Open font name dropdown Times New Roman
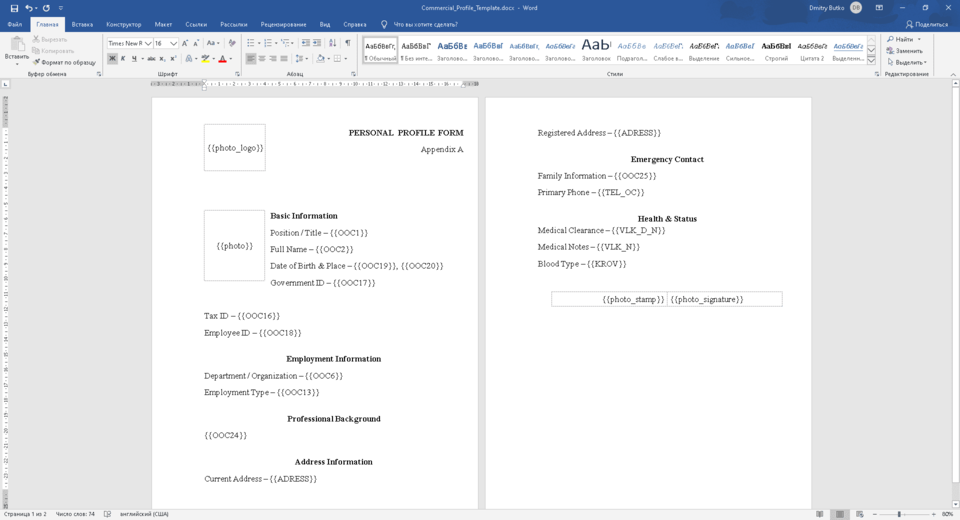The width and height of the screenshot is (960, 520). click(x=148, y=43)
